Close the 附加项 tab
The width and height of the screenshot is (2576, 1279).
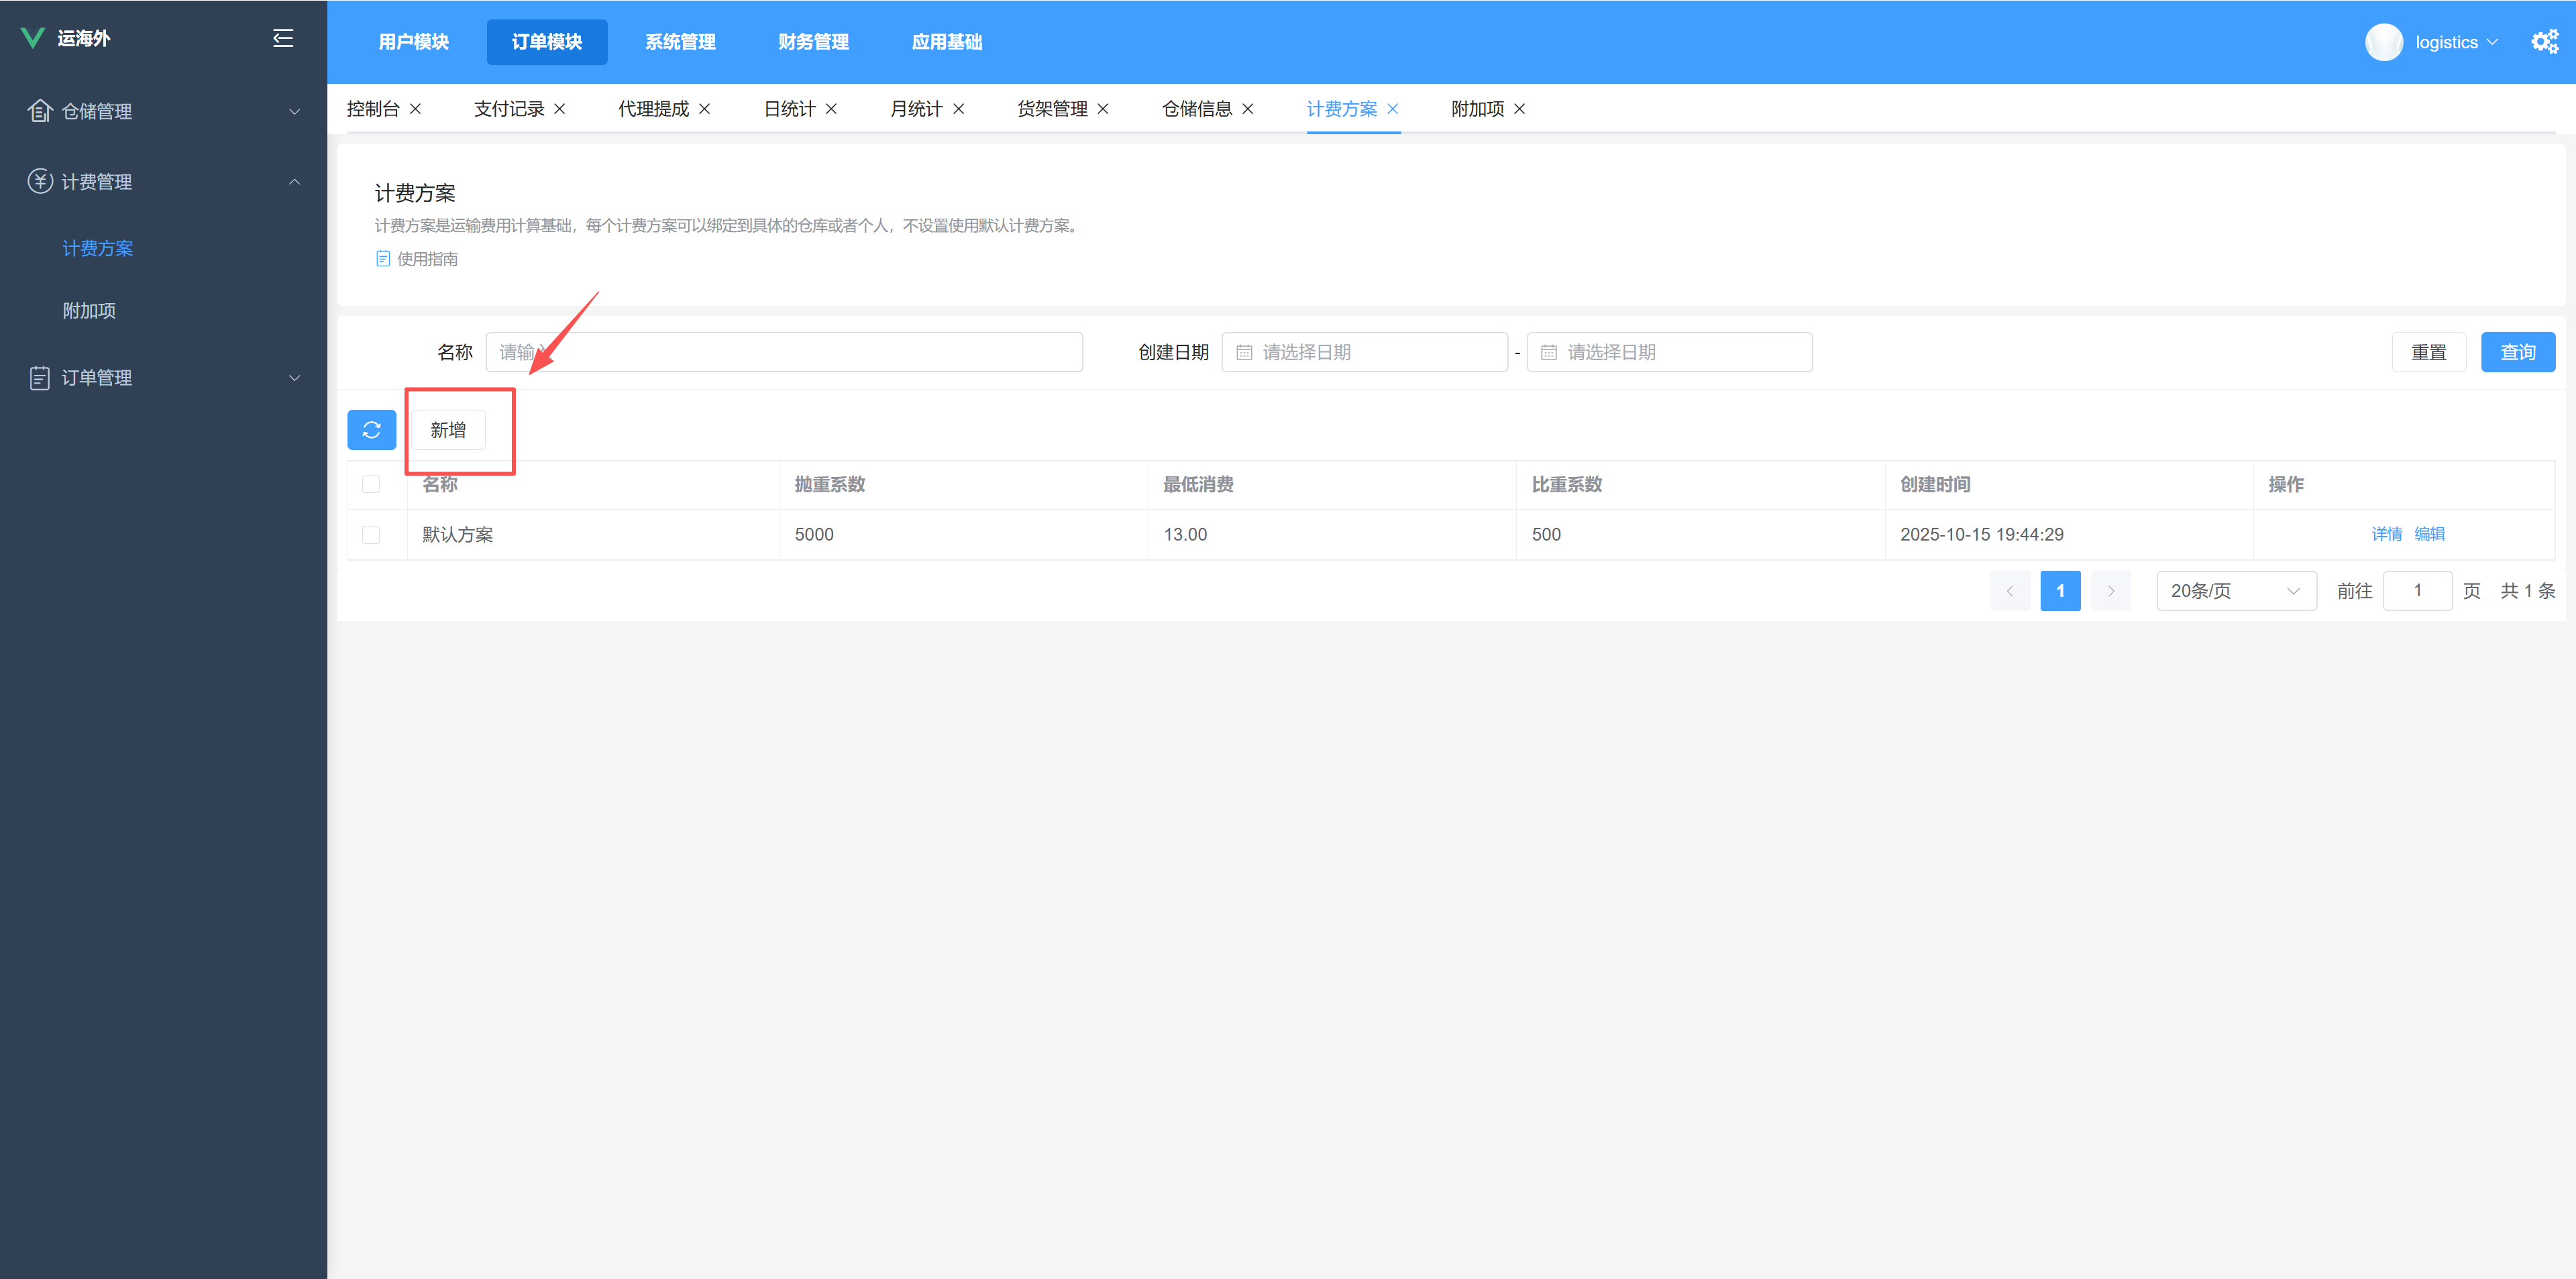[x=1519, y=109]
